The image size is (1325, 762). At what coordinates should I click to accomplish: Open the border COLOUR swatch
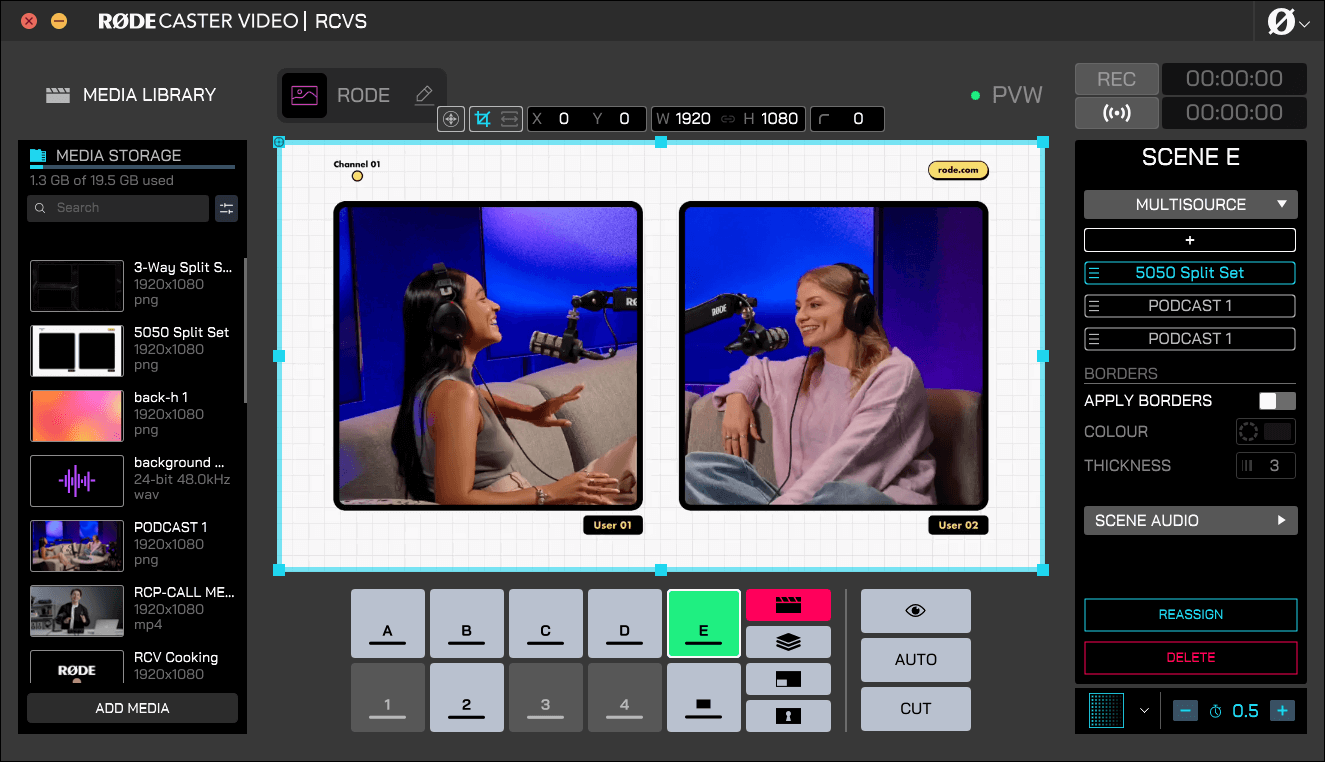[1265, 431]
